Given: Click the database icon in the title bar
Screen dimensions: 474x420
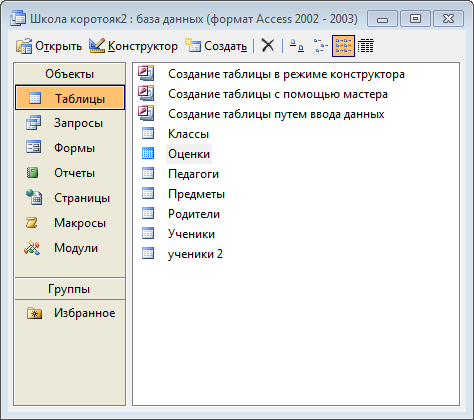Looking at the screenshot, I should point(18,18).
